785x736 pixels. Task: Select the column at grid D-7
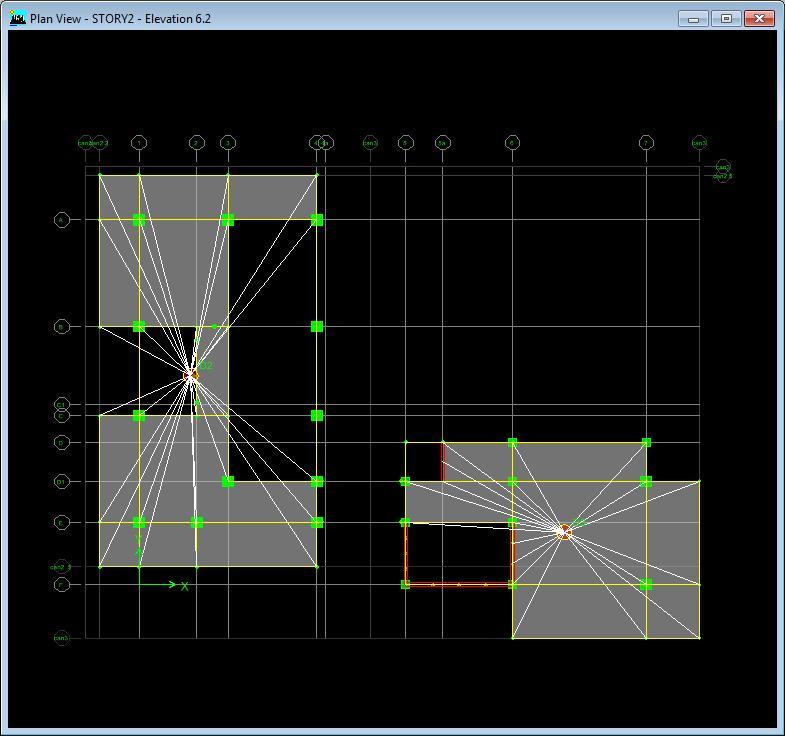coord(646,443)
